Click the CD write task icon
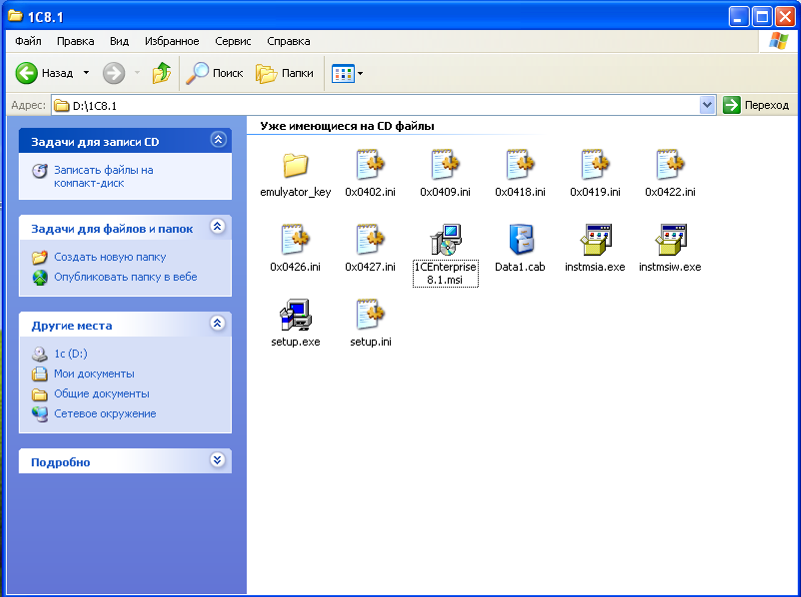The width and height of the screenshot is (801, 597). coord(39,171)
